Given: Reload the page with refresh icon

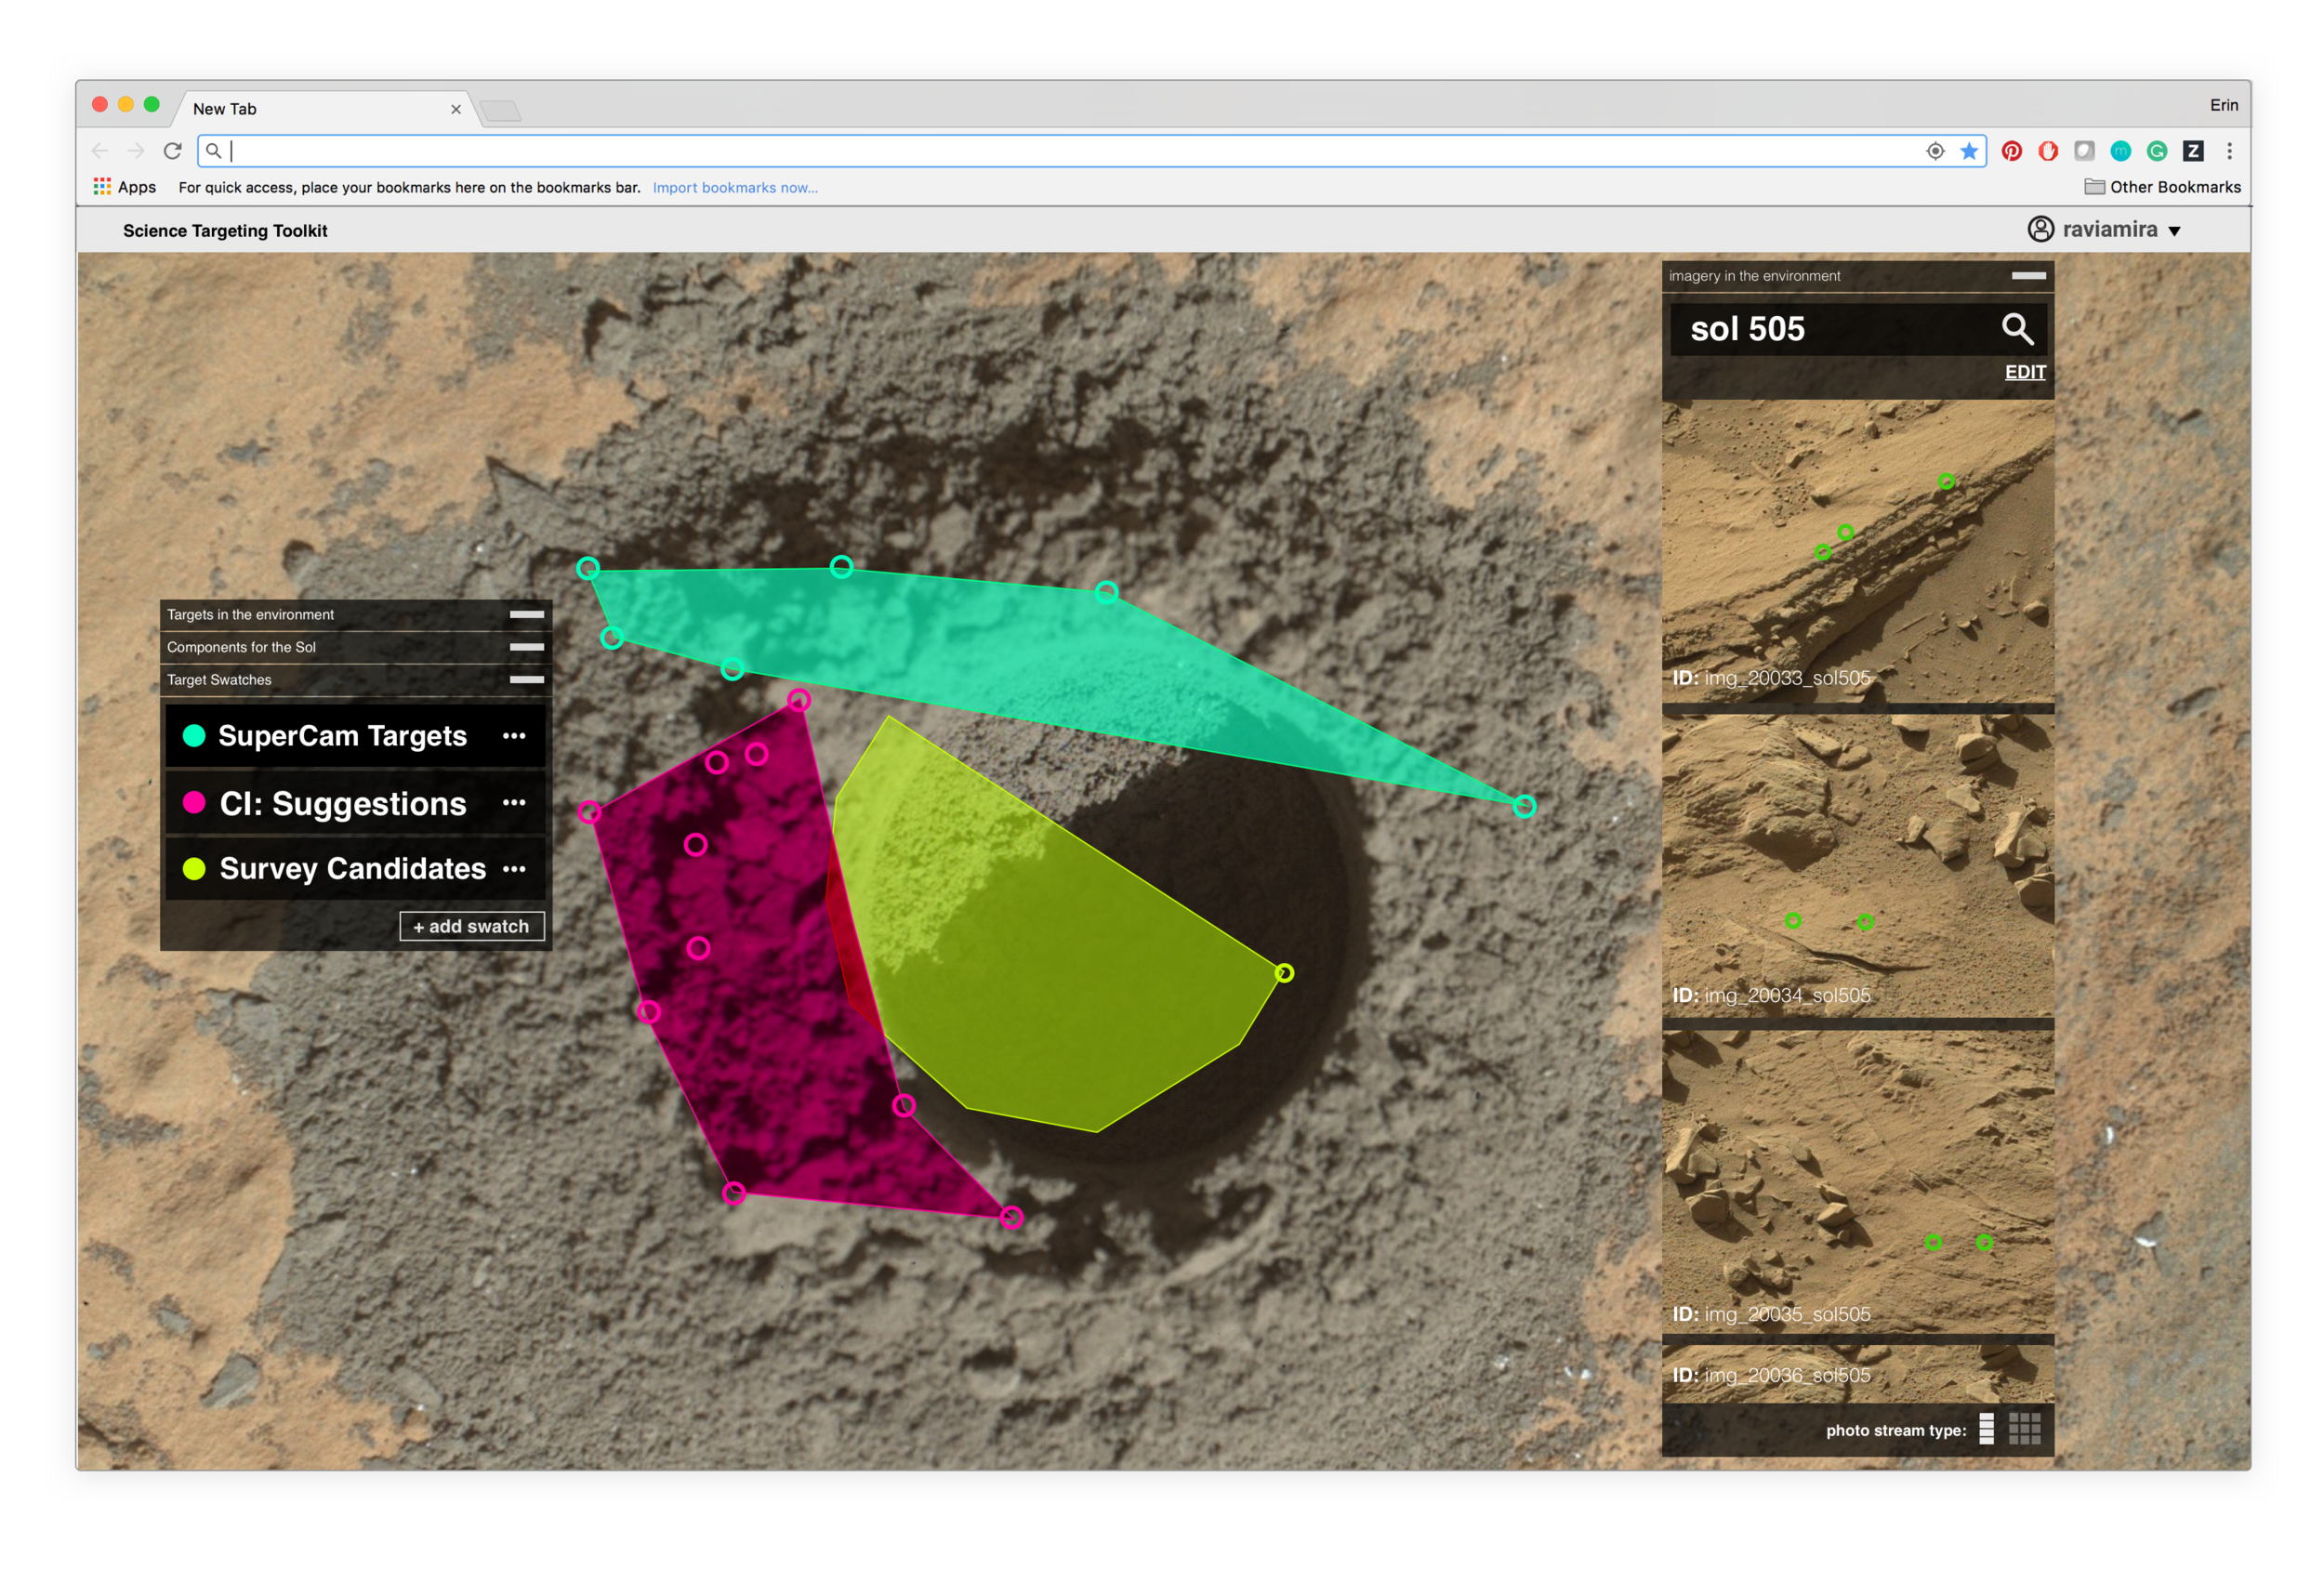Looking at the screenshot, I should point(172,151).
